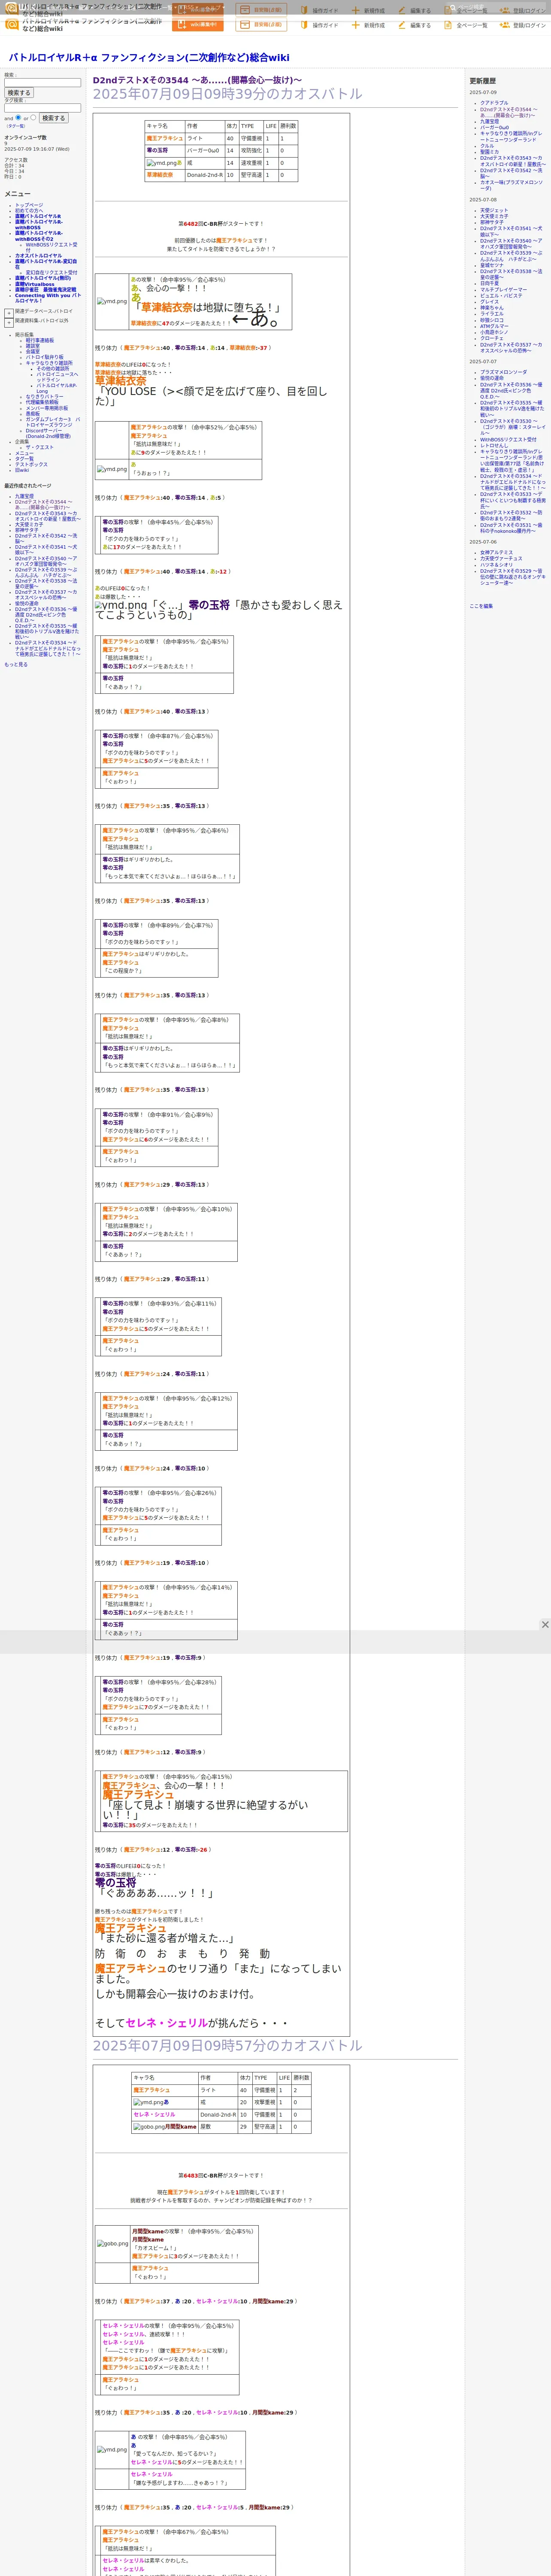
Task: Open 雑談室 board link
Action: click(33, 346)
